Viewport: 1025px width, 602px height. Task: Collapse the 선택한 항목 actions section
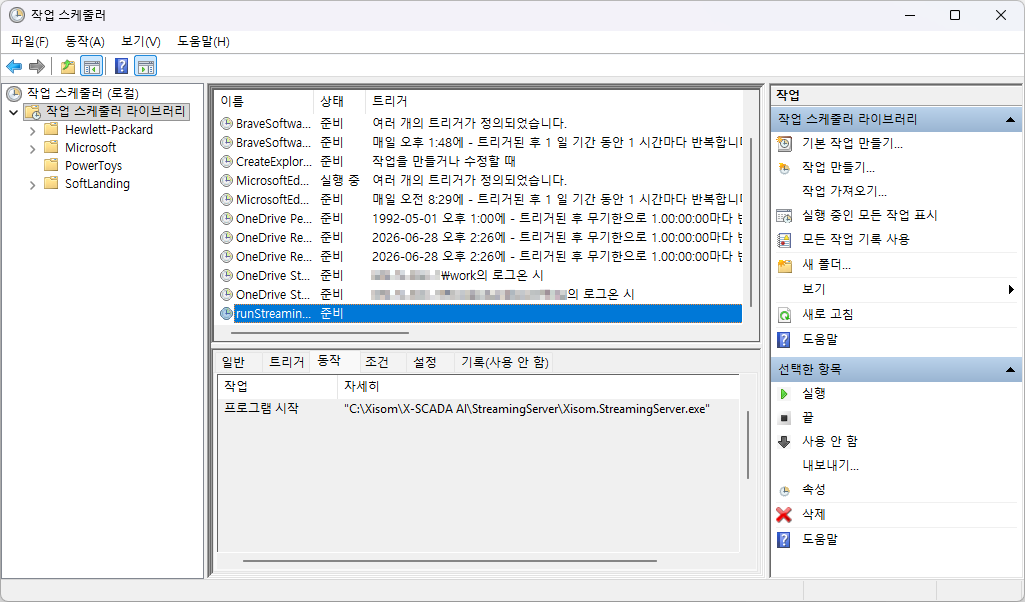[x=1010, y=370]
